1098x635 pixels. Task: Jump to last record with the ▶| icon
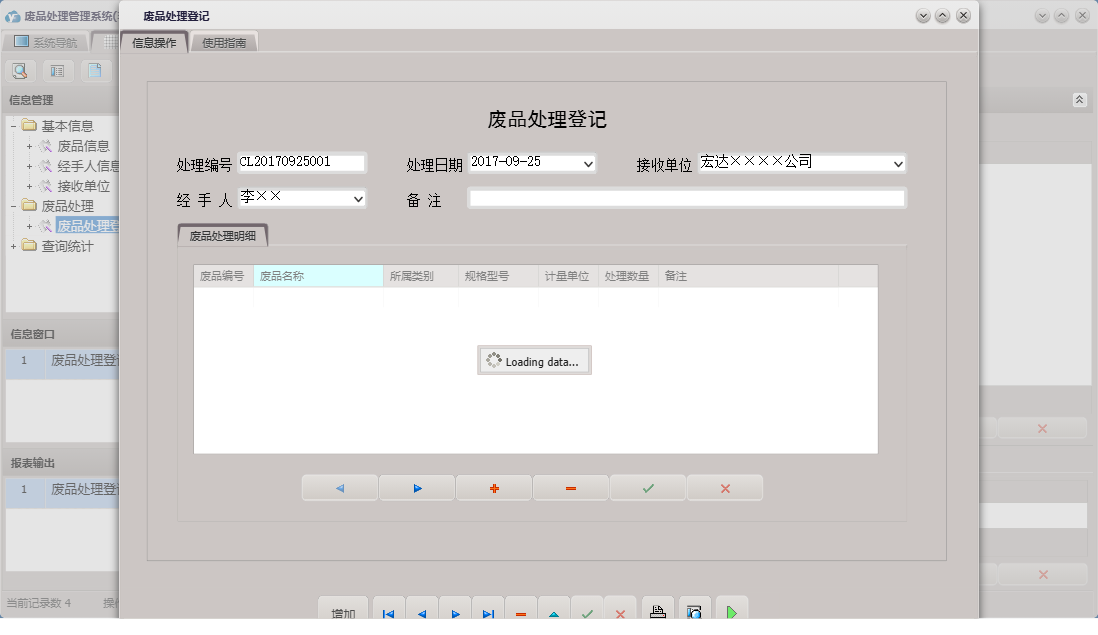coord(488,612)
